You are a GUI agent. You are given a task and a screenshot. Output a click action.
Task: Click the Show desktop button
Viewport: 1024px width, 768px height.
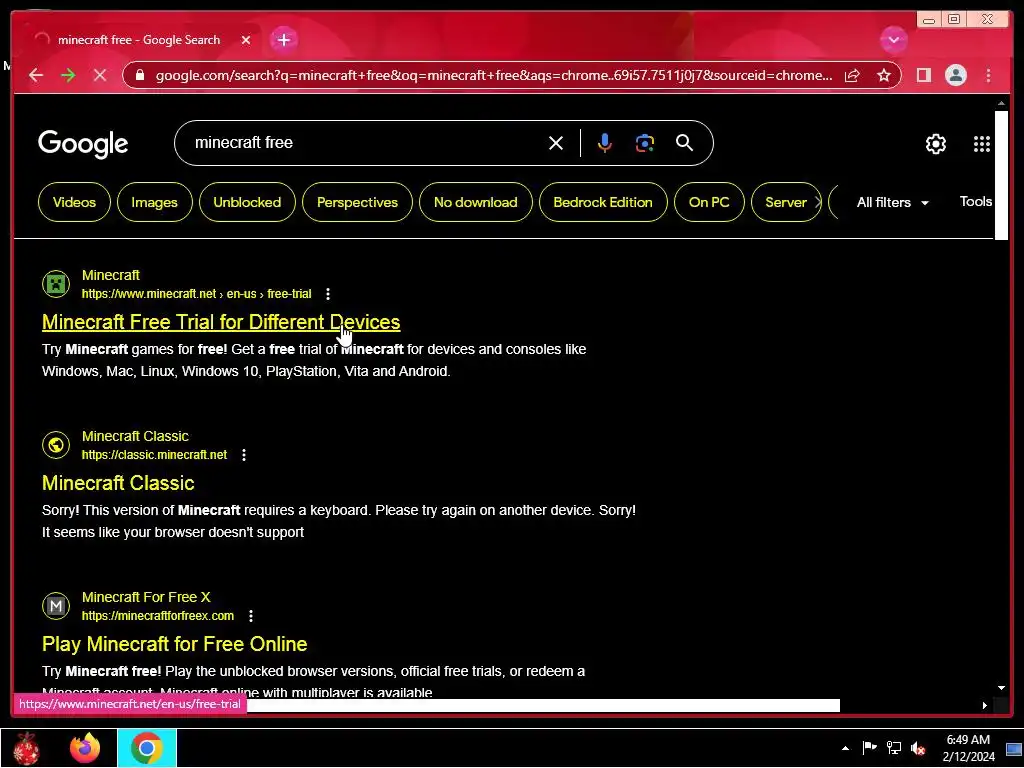coord(1014,748)
